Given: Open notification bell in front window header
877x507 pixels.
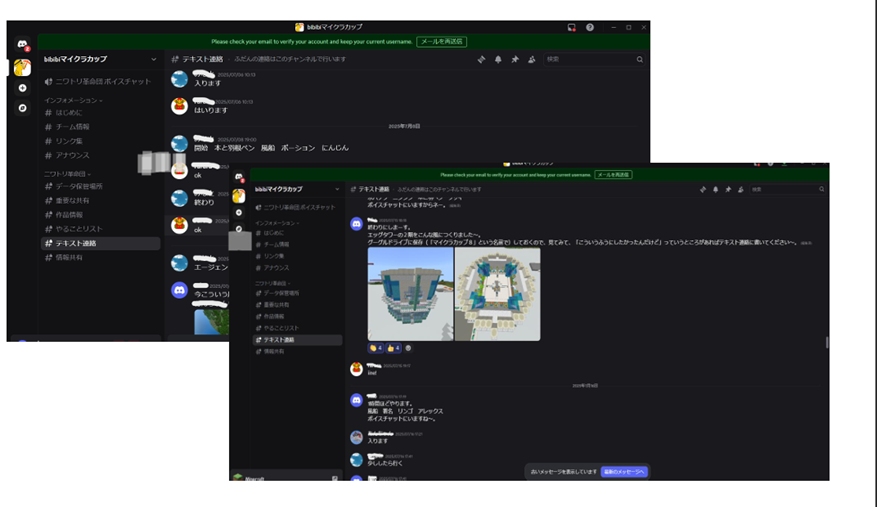Looking at the screenshot, I should (715, 190).
